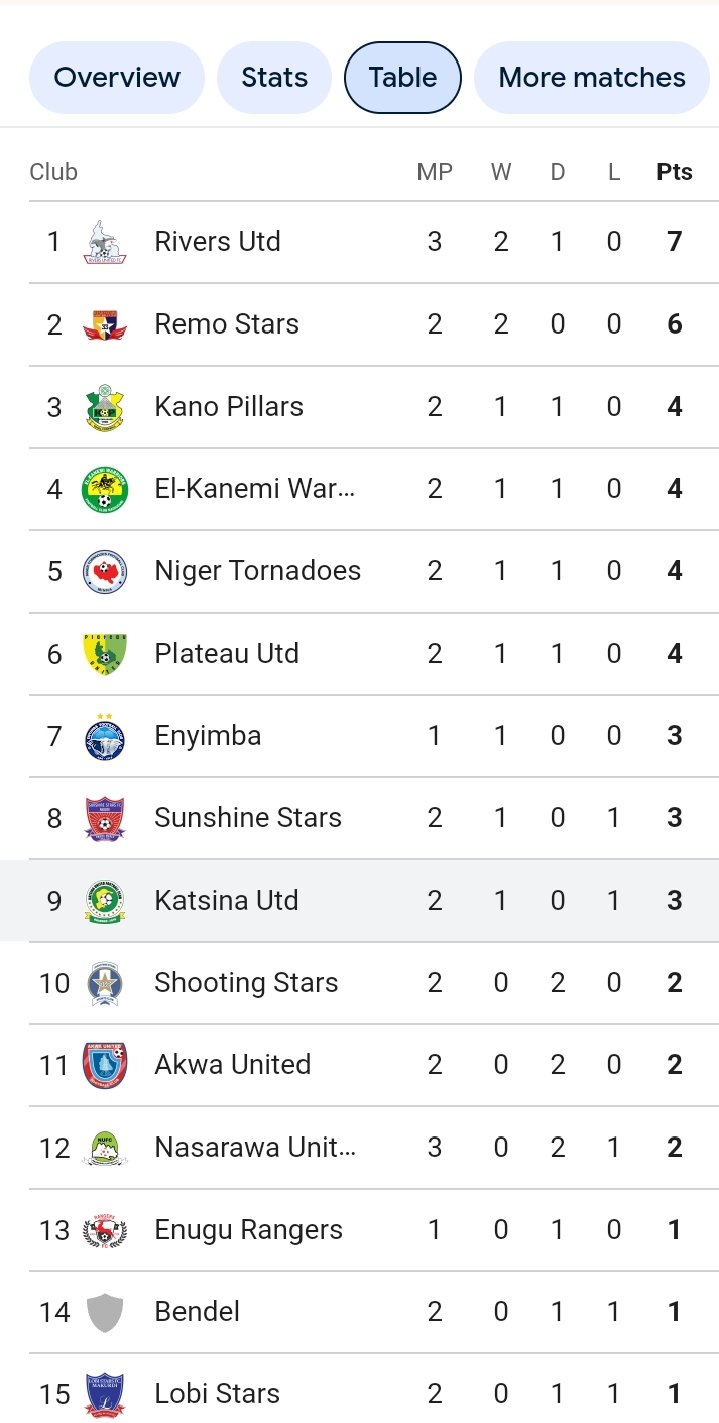This screenshot has width=719, height=1423.
Task: Open the More matches tab
Action: click(x=592, y=78)
